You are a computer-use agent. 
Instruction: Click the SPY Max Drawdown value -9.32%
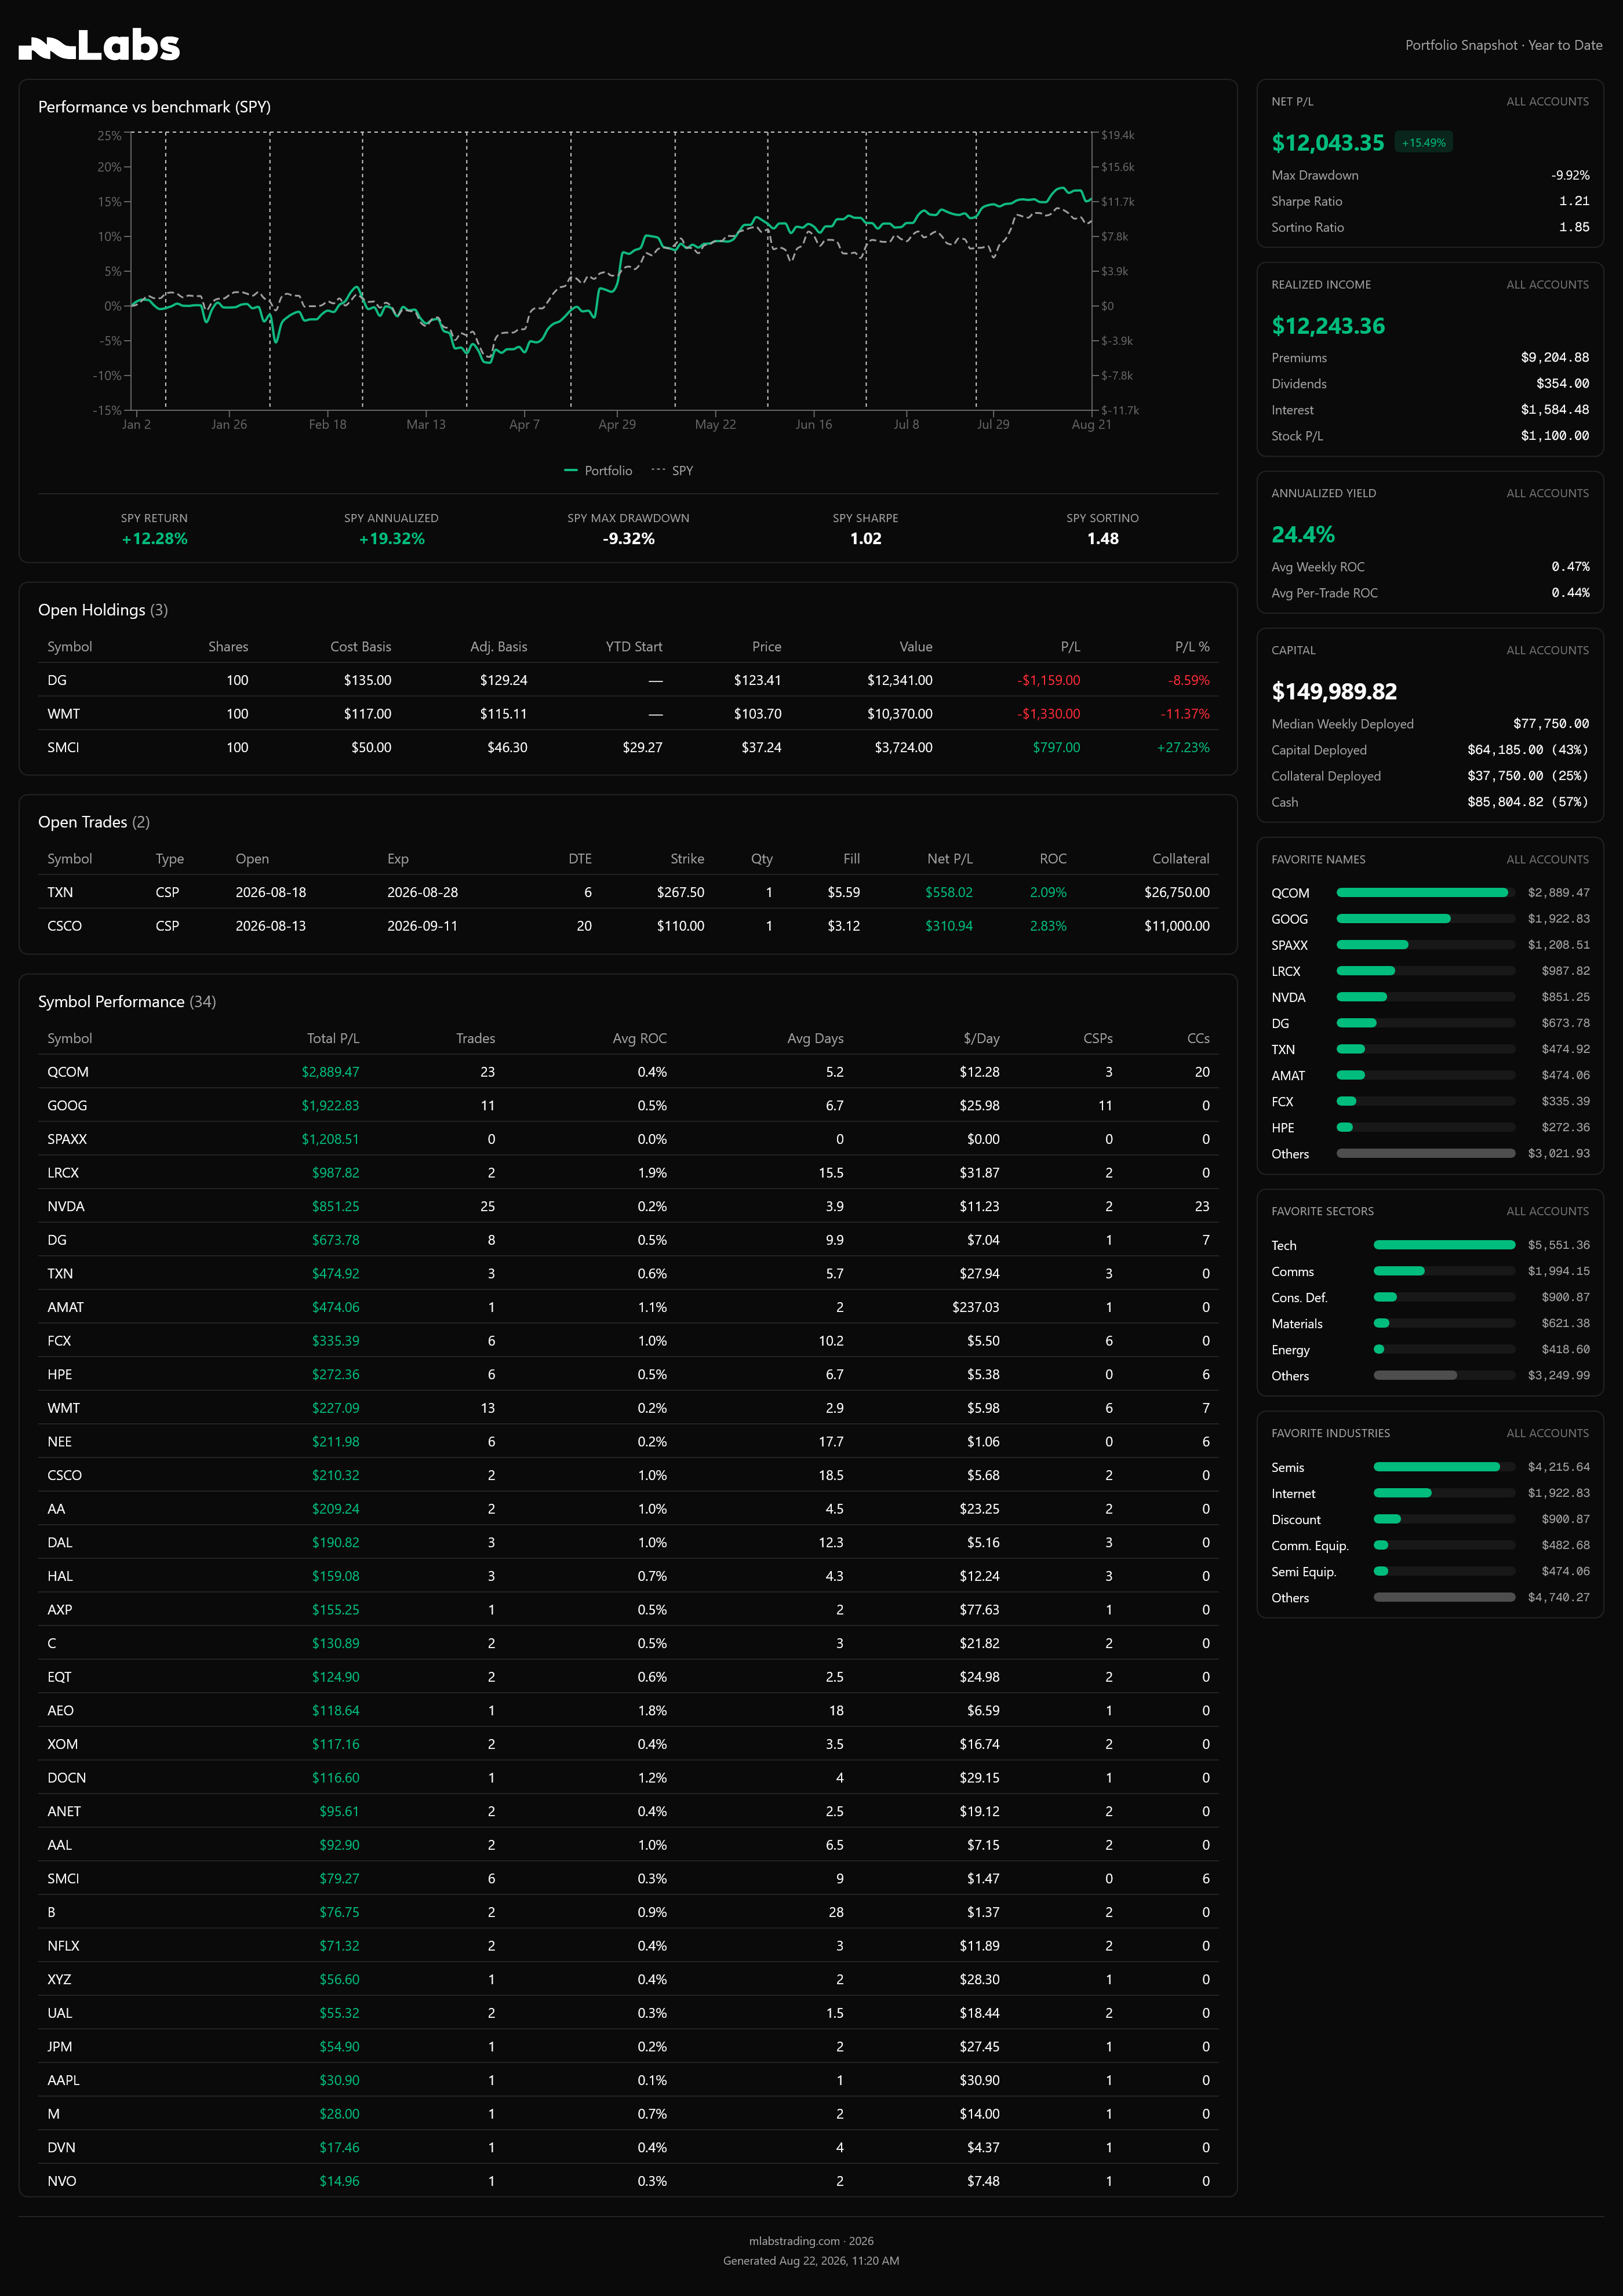[628, 539]
